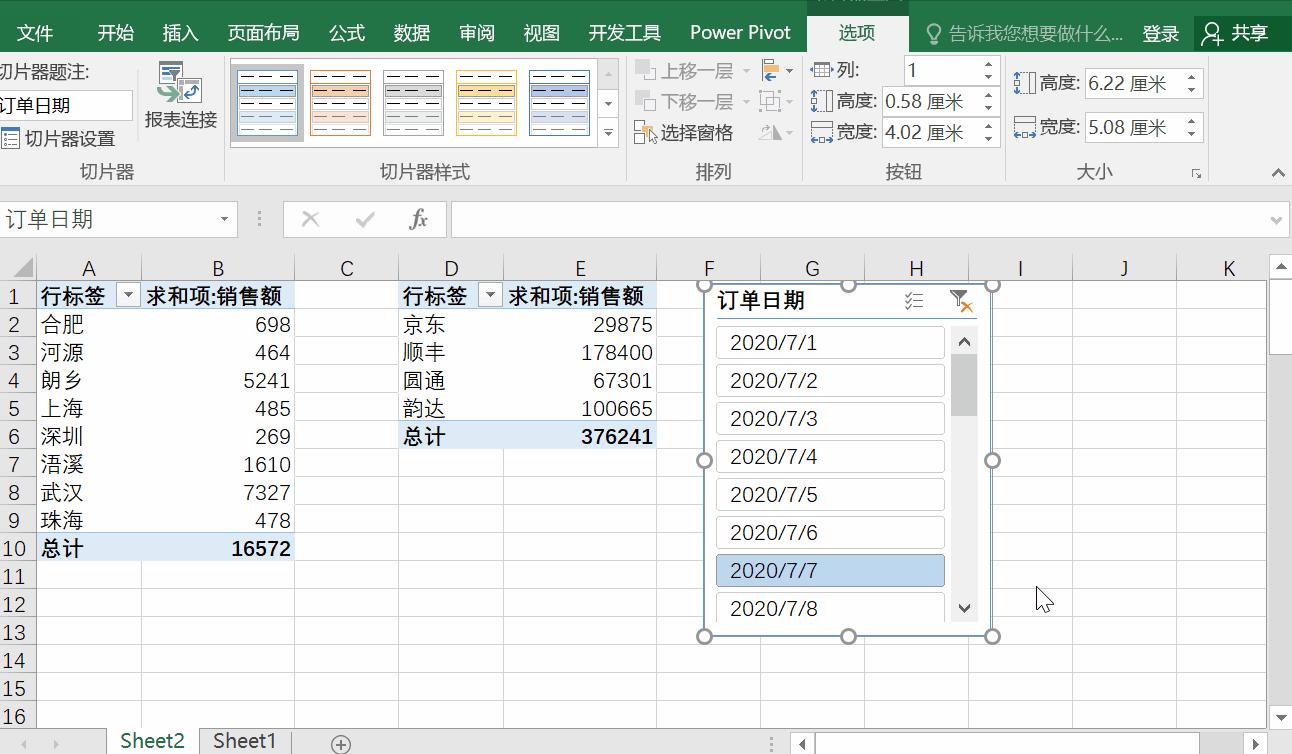The image size is (1292, 754).
Task: Open the Align objects dropdown
Action: click(x=777, y=71)
